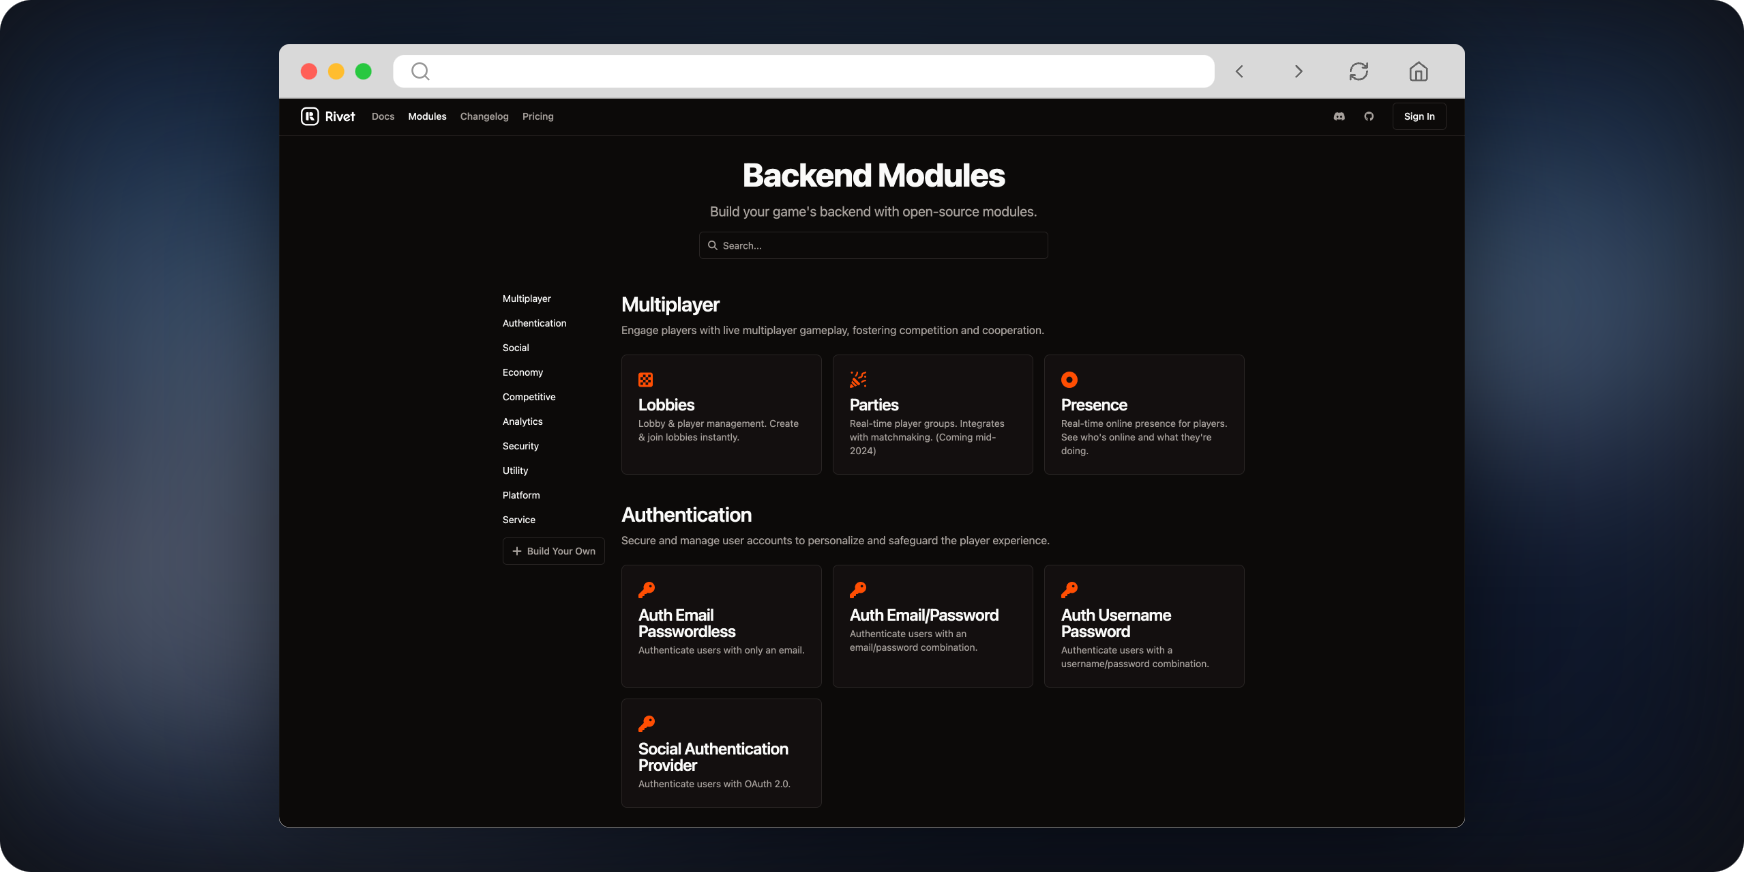Click the browser home icon
1744x872 pixels.
pyautogui.click(x=1418, y=72)
